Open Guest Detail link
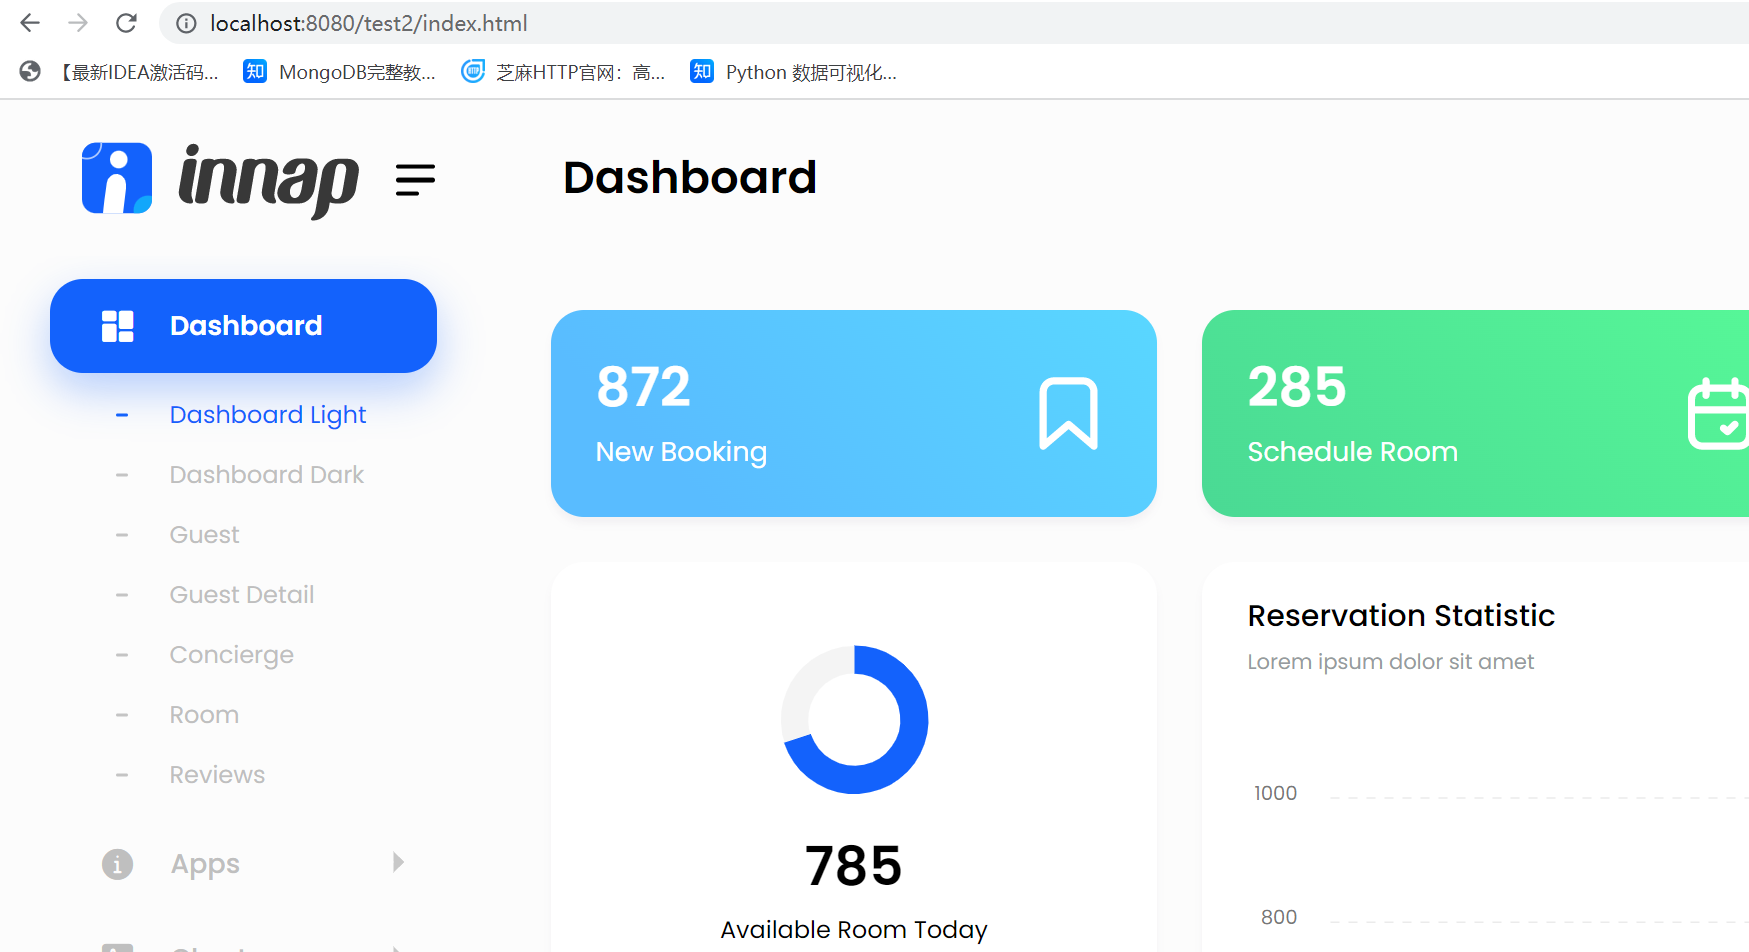The width and height of the screenshot is (1749, 952). (x=242, y=595)
